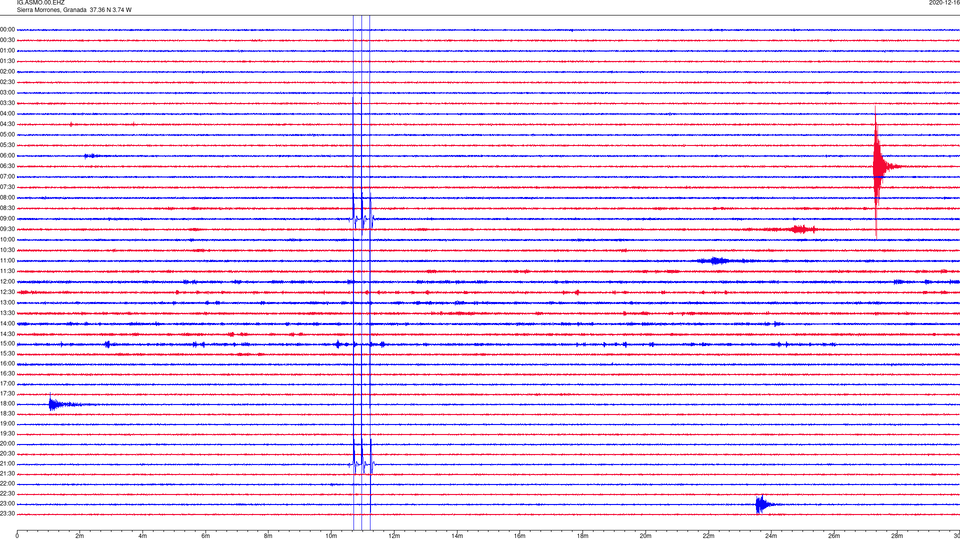Click the 6m tick label on the x-axis
The height and width of the screenshot is (540, 960).
click(x=206, y=536)
